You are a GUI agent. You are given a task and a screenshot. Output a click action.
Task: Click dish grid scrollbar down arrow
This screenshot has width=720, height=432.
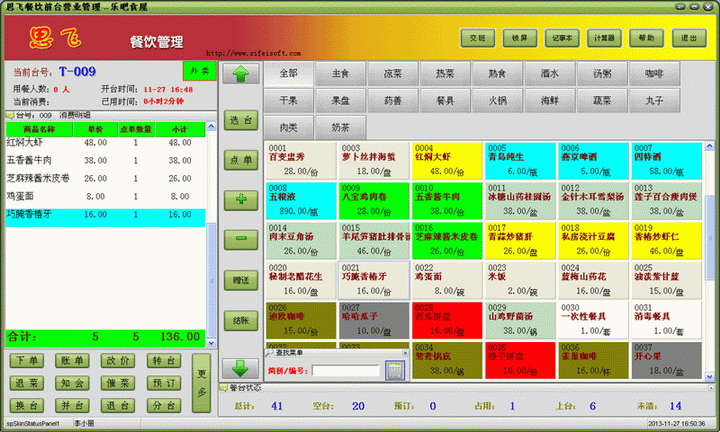[x=709, y=376]
